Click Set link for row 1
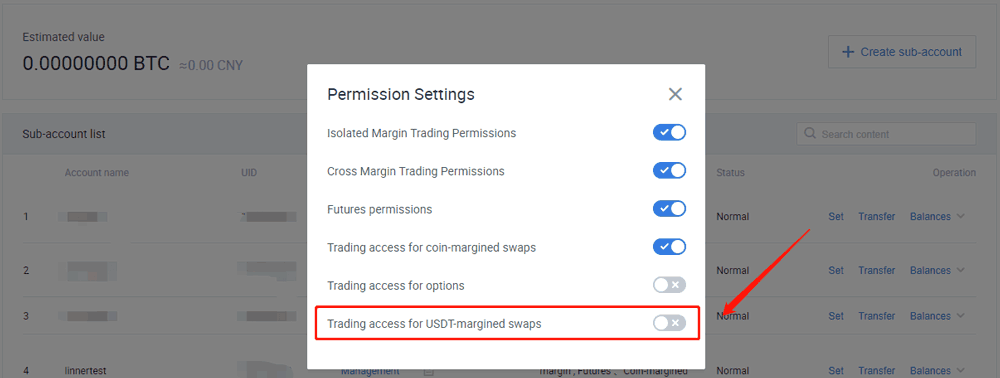1000x378 pixels. (x=835, y=217)
